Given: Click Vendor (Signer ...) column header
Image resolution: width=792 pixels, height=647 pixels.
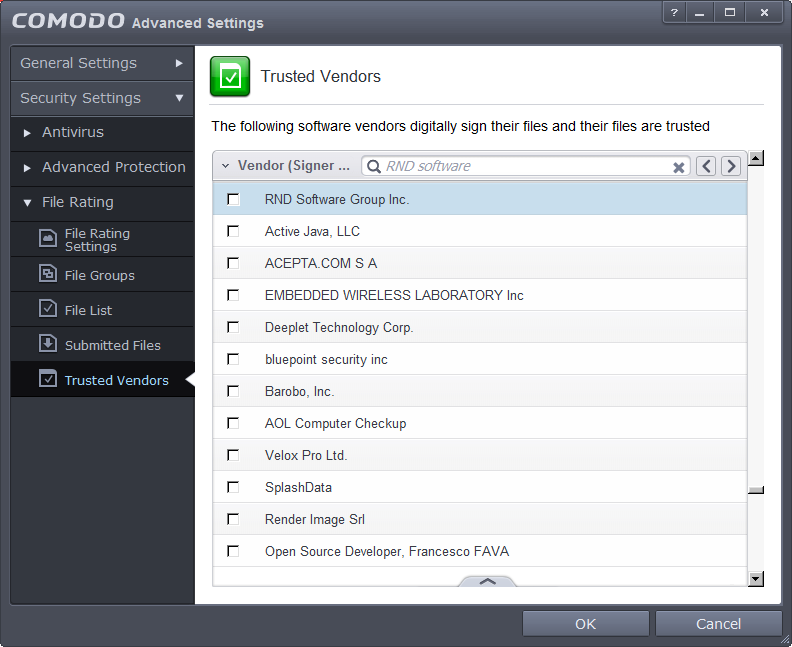Looking at the screenshot, I should [293, 166].
